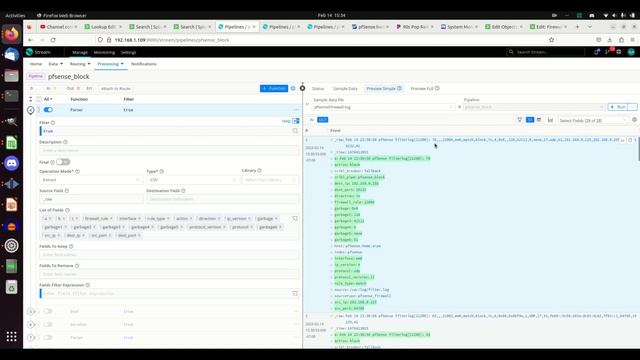Screen dimensions: 640x360
Task: Expand the Filter expression editor icon
Action: [x=295, y=131]
